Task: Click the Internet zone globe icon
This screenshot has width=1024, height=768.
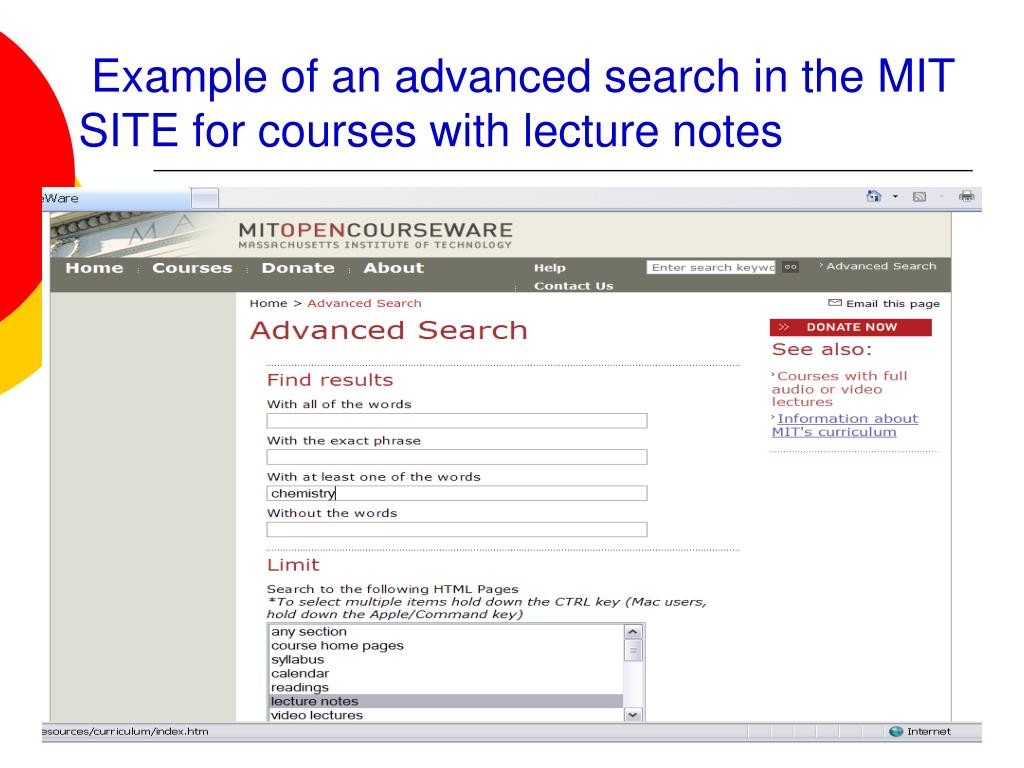Action: tap(896, 731)
